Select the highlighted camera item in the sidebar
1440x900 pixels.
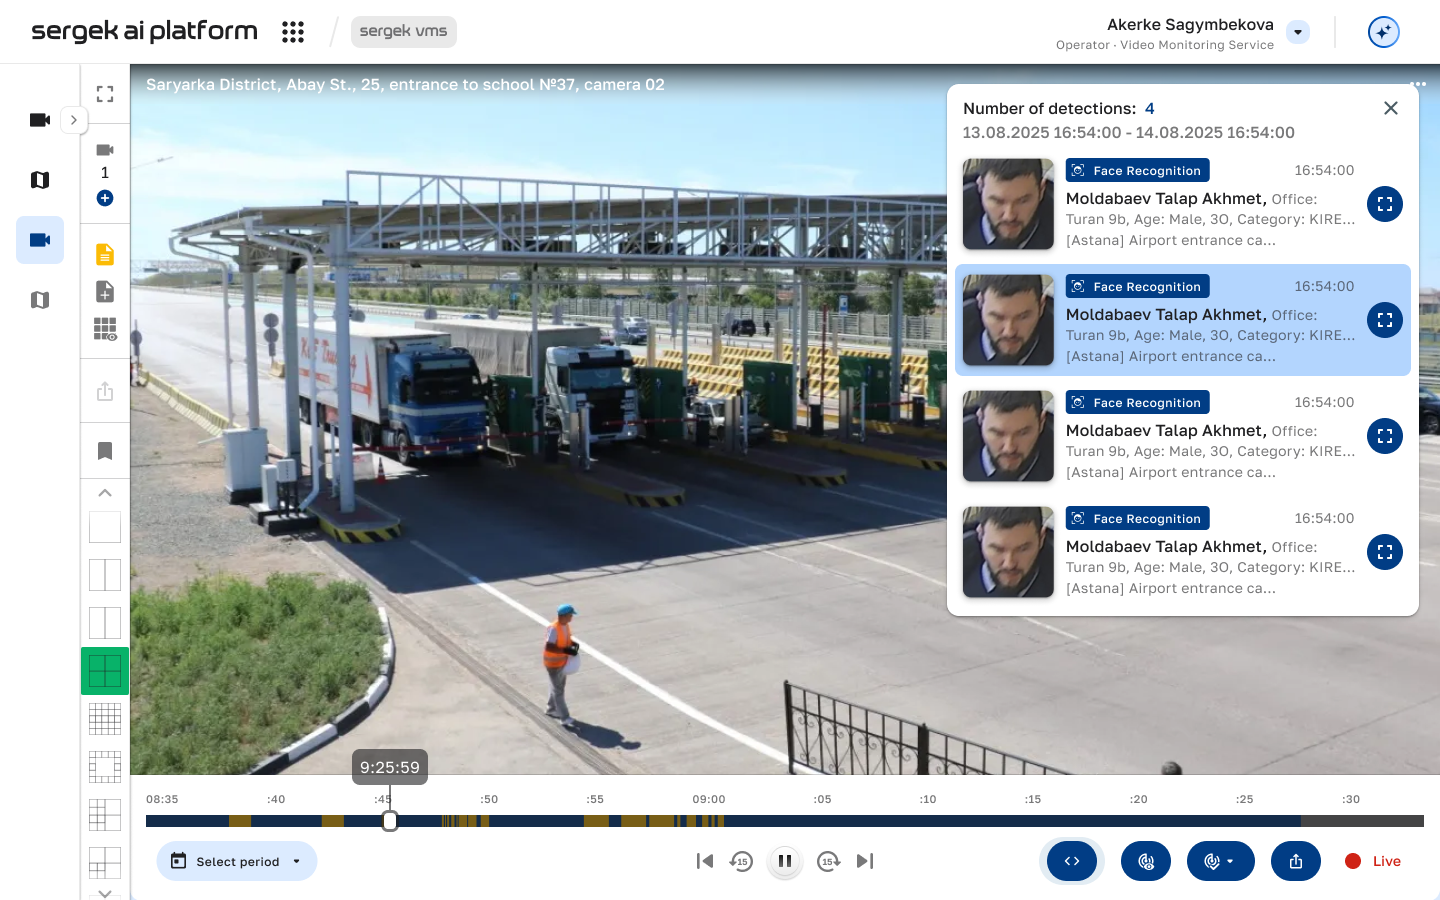(x=40, y=240)
